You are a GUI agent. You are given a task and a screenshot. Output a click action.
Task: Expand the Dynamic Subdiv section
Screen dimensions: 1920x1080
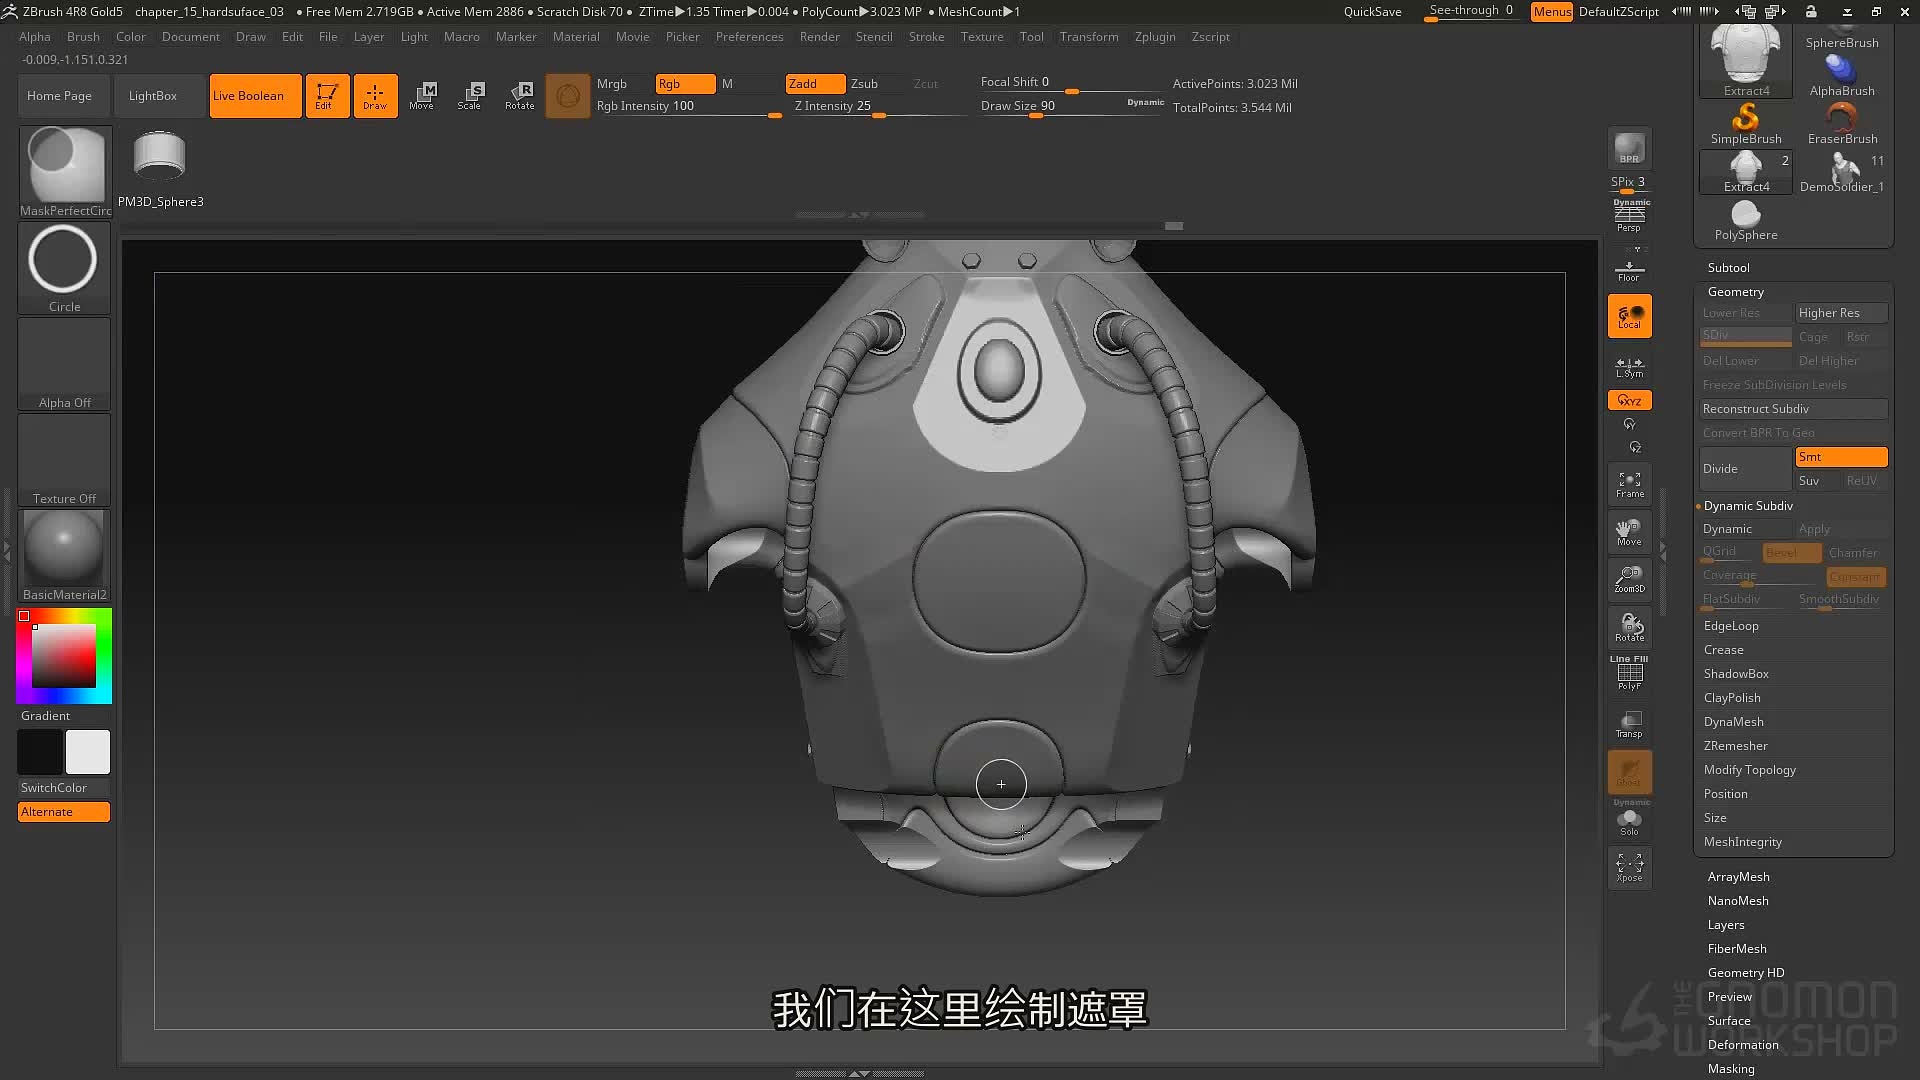click(1748, 506)
